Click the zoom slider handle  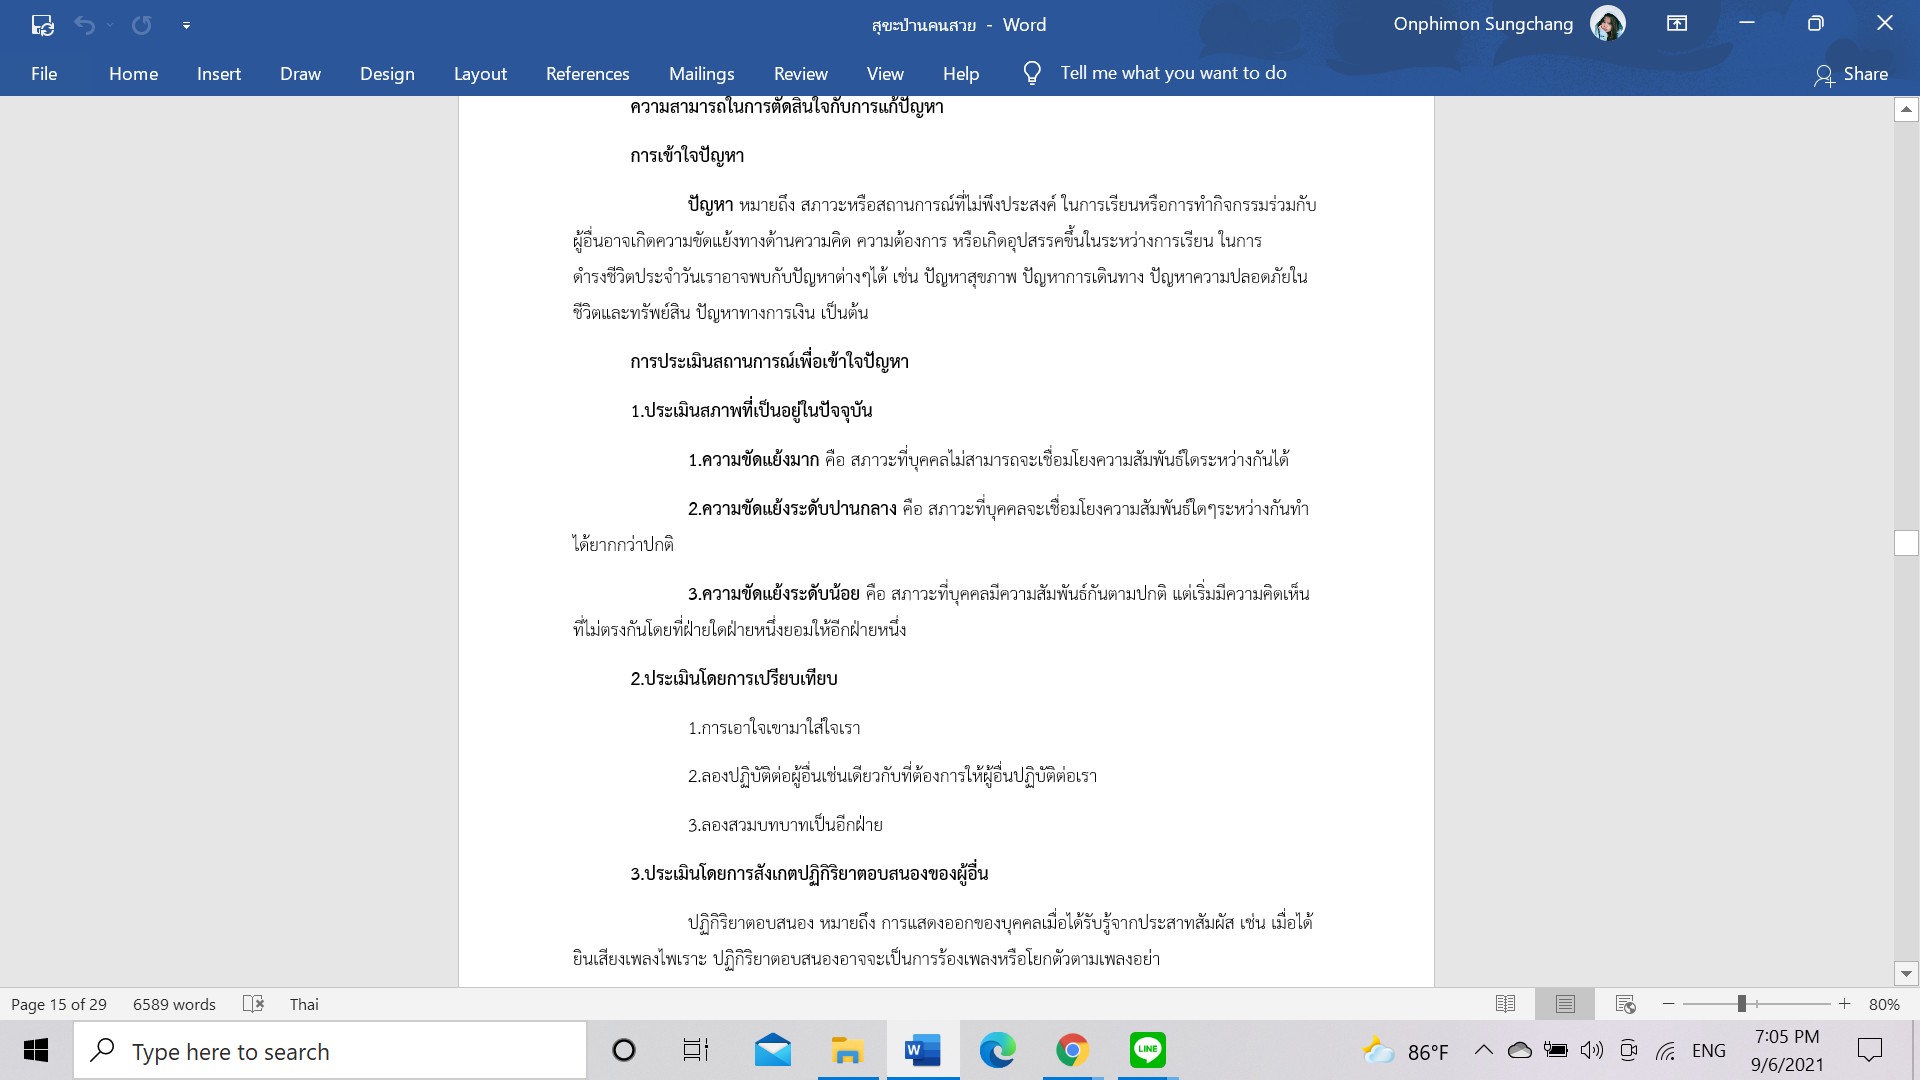[1741, 1004]
